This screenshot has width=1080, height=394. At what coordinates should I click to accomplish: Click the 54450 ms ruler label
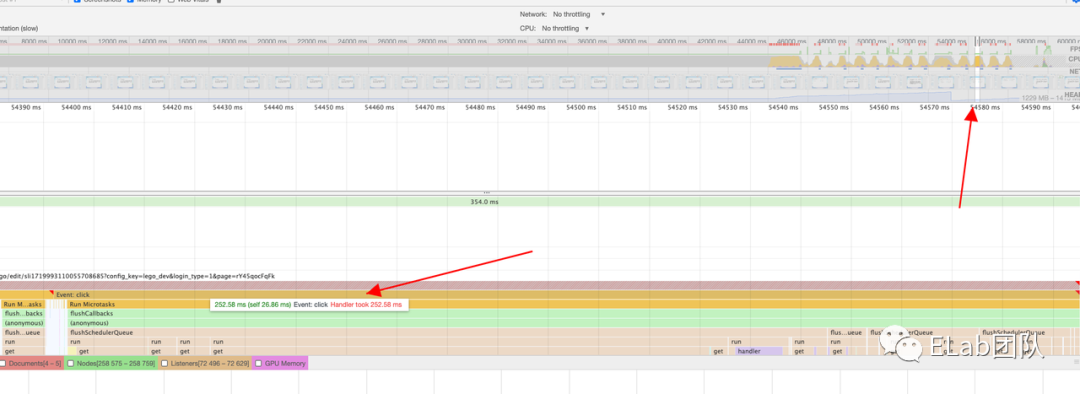click(x=329, y=107)
